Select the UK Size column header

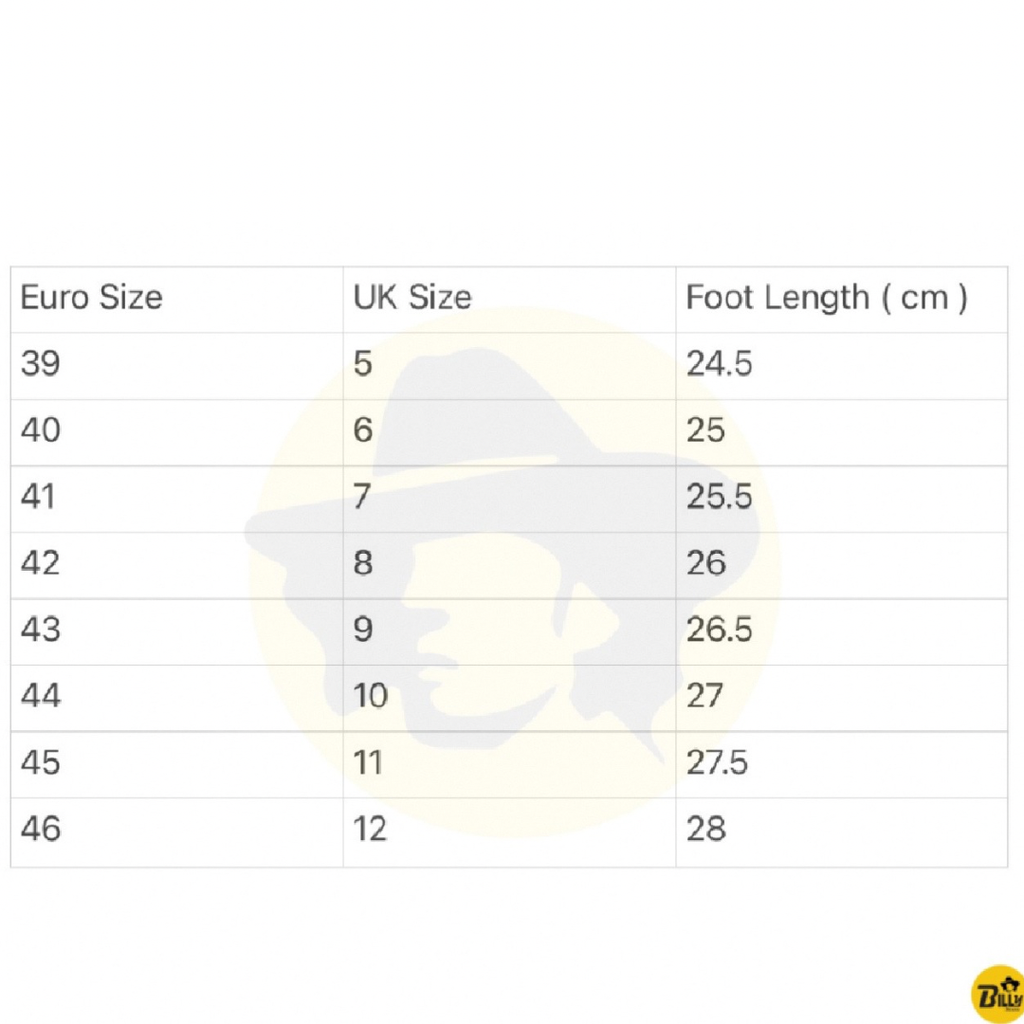click(412, 298)
